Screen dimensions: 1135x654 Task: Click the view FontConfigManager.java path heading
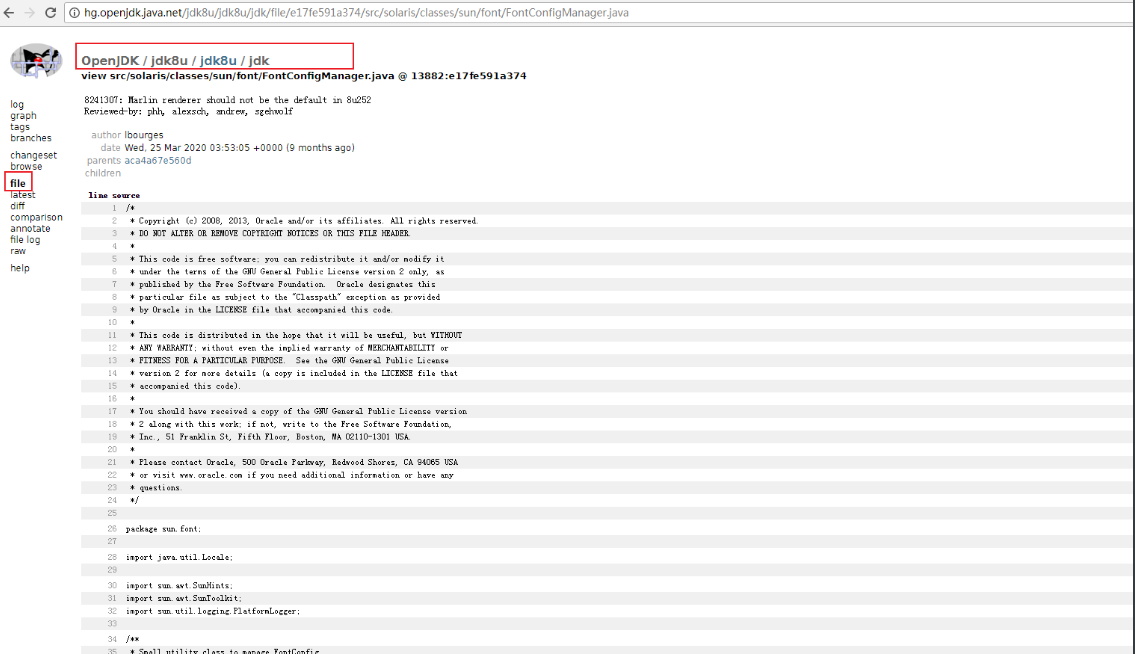coord(303,76)
